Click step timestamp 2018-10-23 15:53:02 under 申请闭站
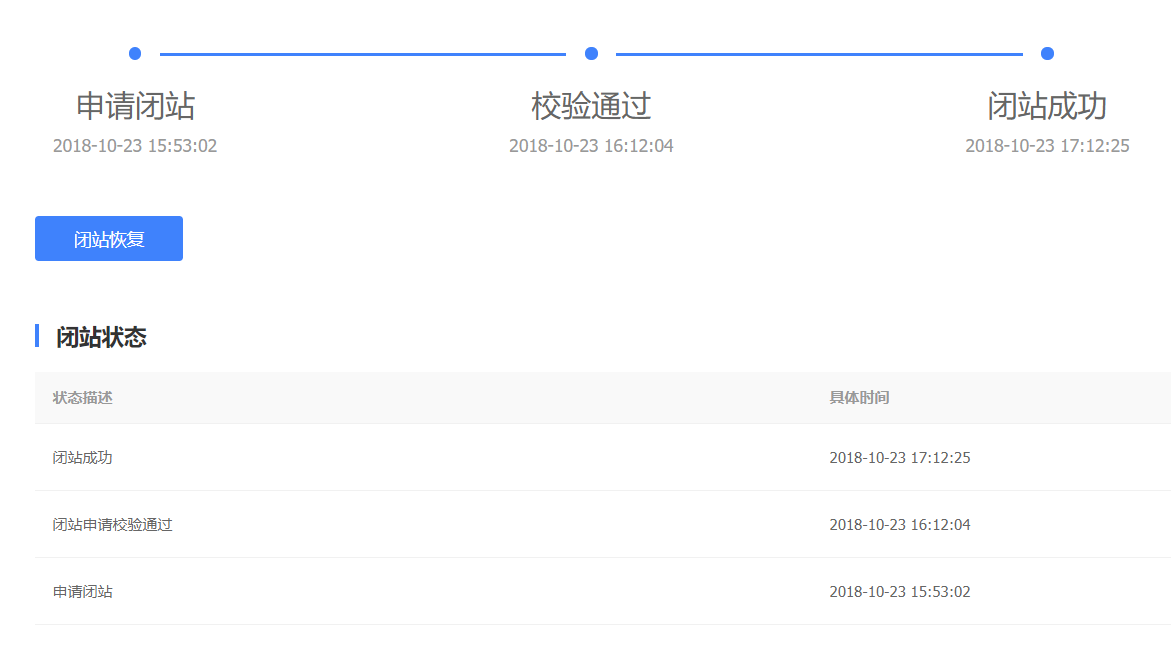 135,146
